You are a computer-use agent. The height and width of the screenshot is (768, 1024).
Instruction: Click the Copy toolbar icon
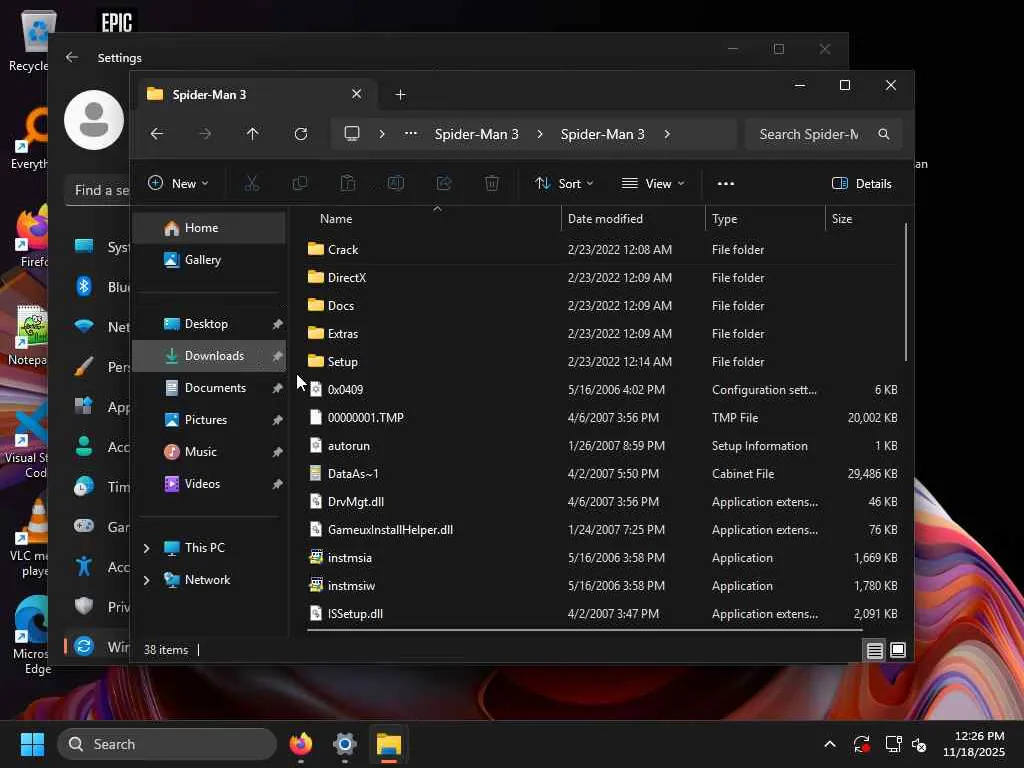tap(300, 184)
